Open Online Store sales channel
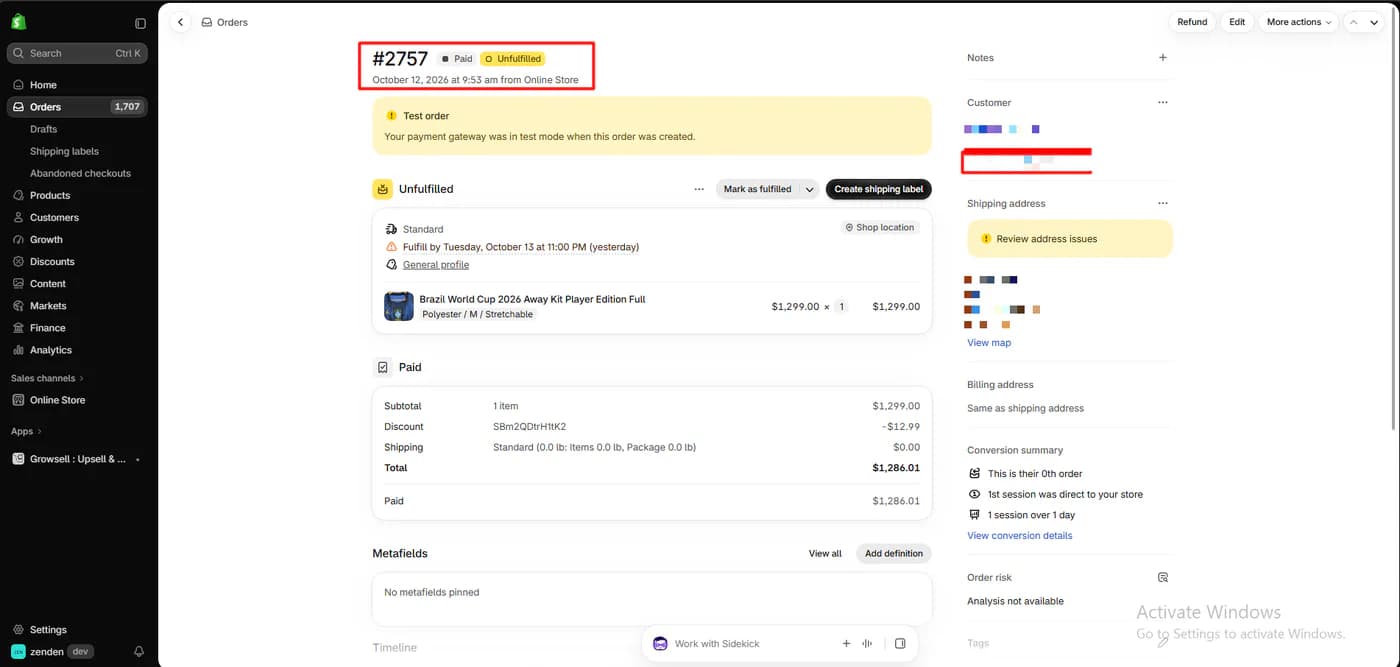Screen dimensions: 1400x667 point(57,400)
